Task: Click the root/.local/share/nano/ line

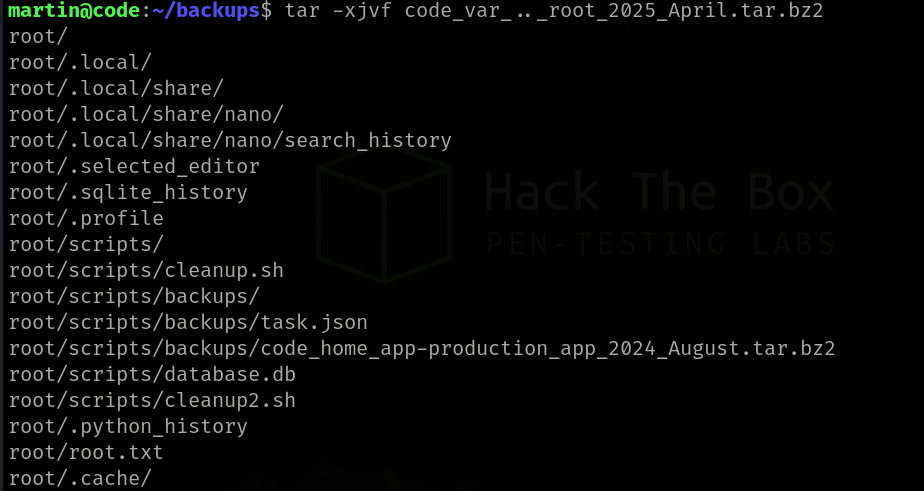Action: point(146,114)
